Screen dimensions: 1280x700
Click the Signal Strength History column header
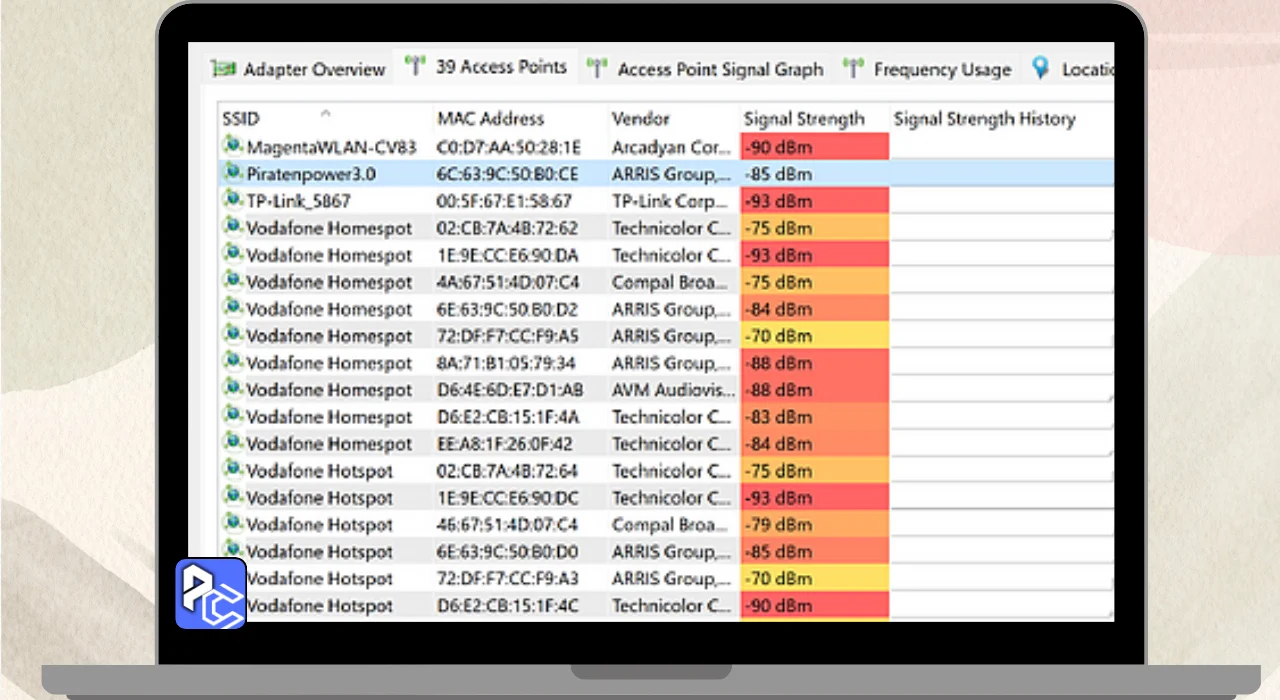pos(1001,118)
